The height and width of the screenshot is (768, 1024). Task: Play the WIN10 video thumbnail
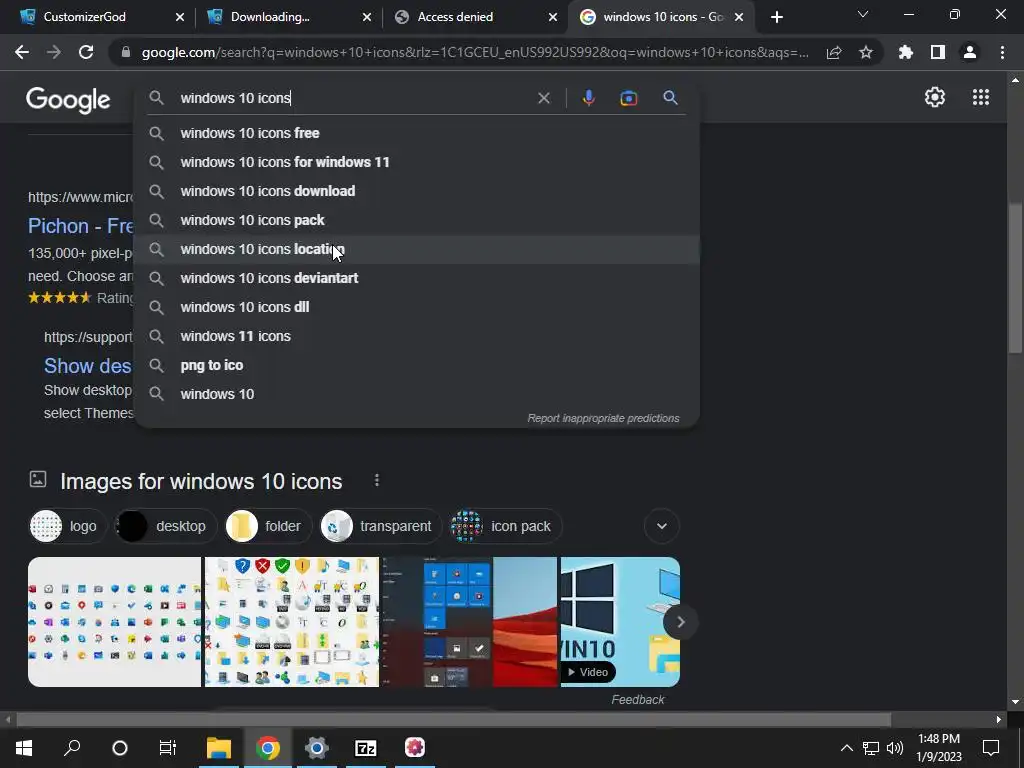tap(620, 622)
